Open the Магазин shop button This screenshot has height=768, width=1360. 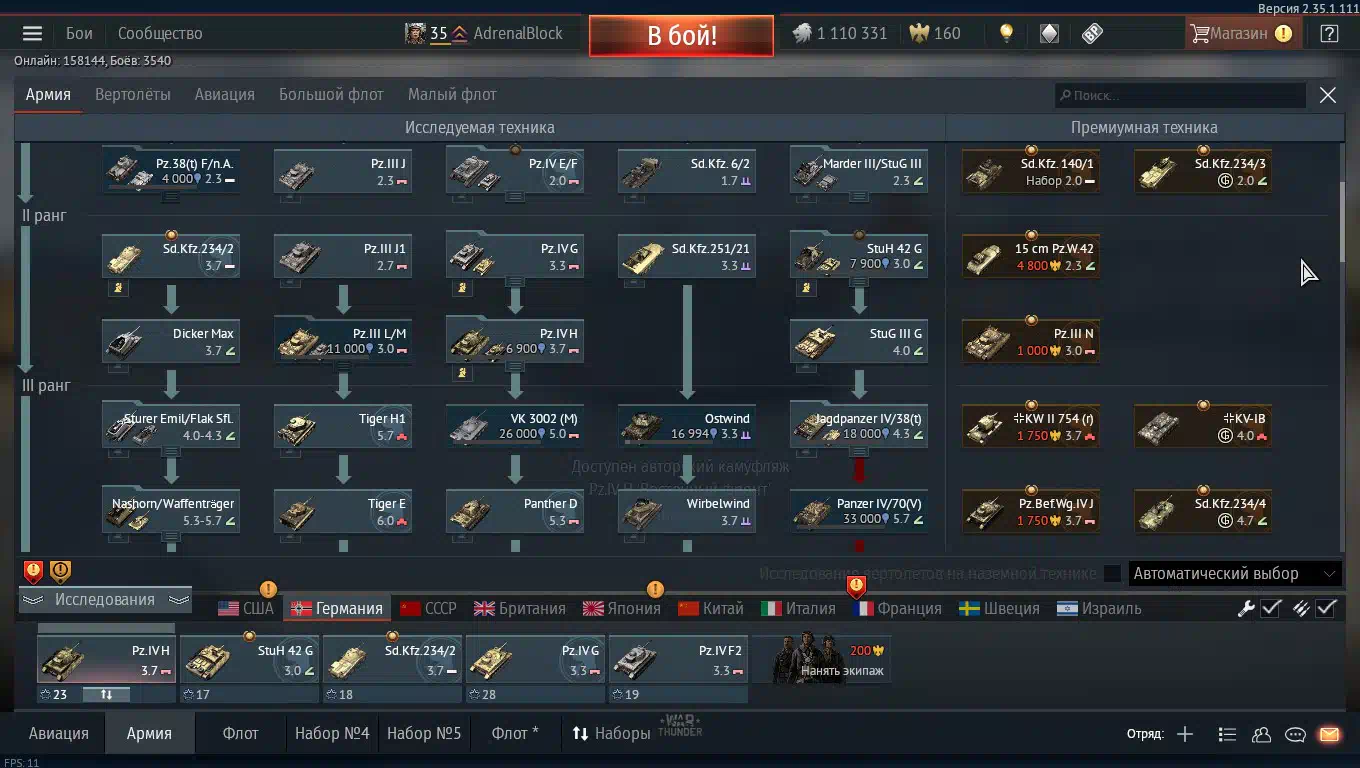tap(1241, 33)
